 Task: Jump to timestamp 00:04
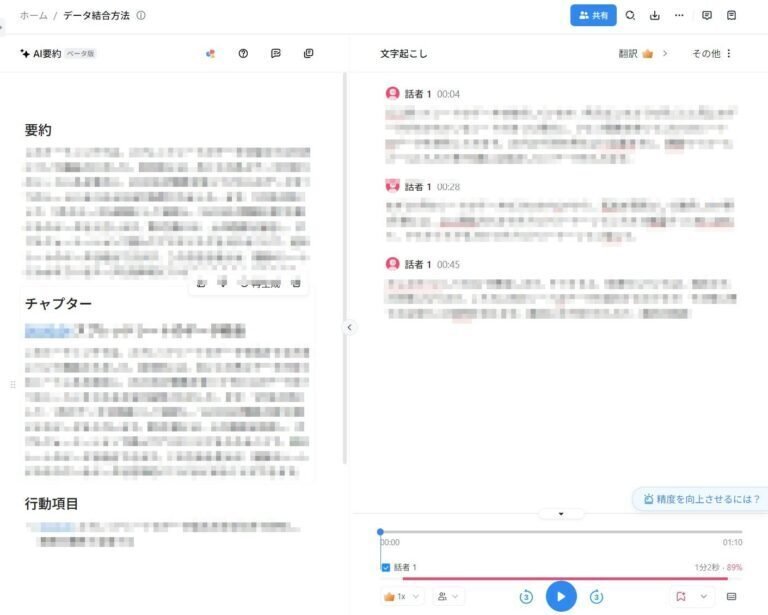[x=448, y=94]
